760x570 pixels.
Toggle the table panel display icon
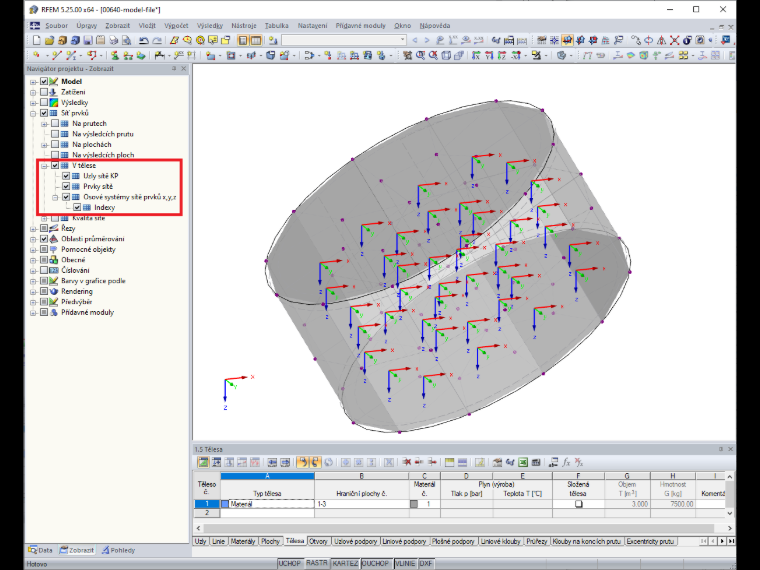[x=255, y=40]
